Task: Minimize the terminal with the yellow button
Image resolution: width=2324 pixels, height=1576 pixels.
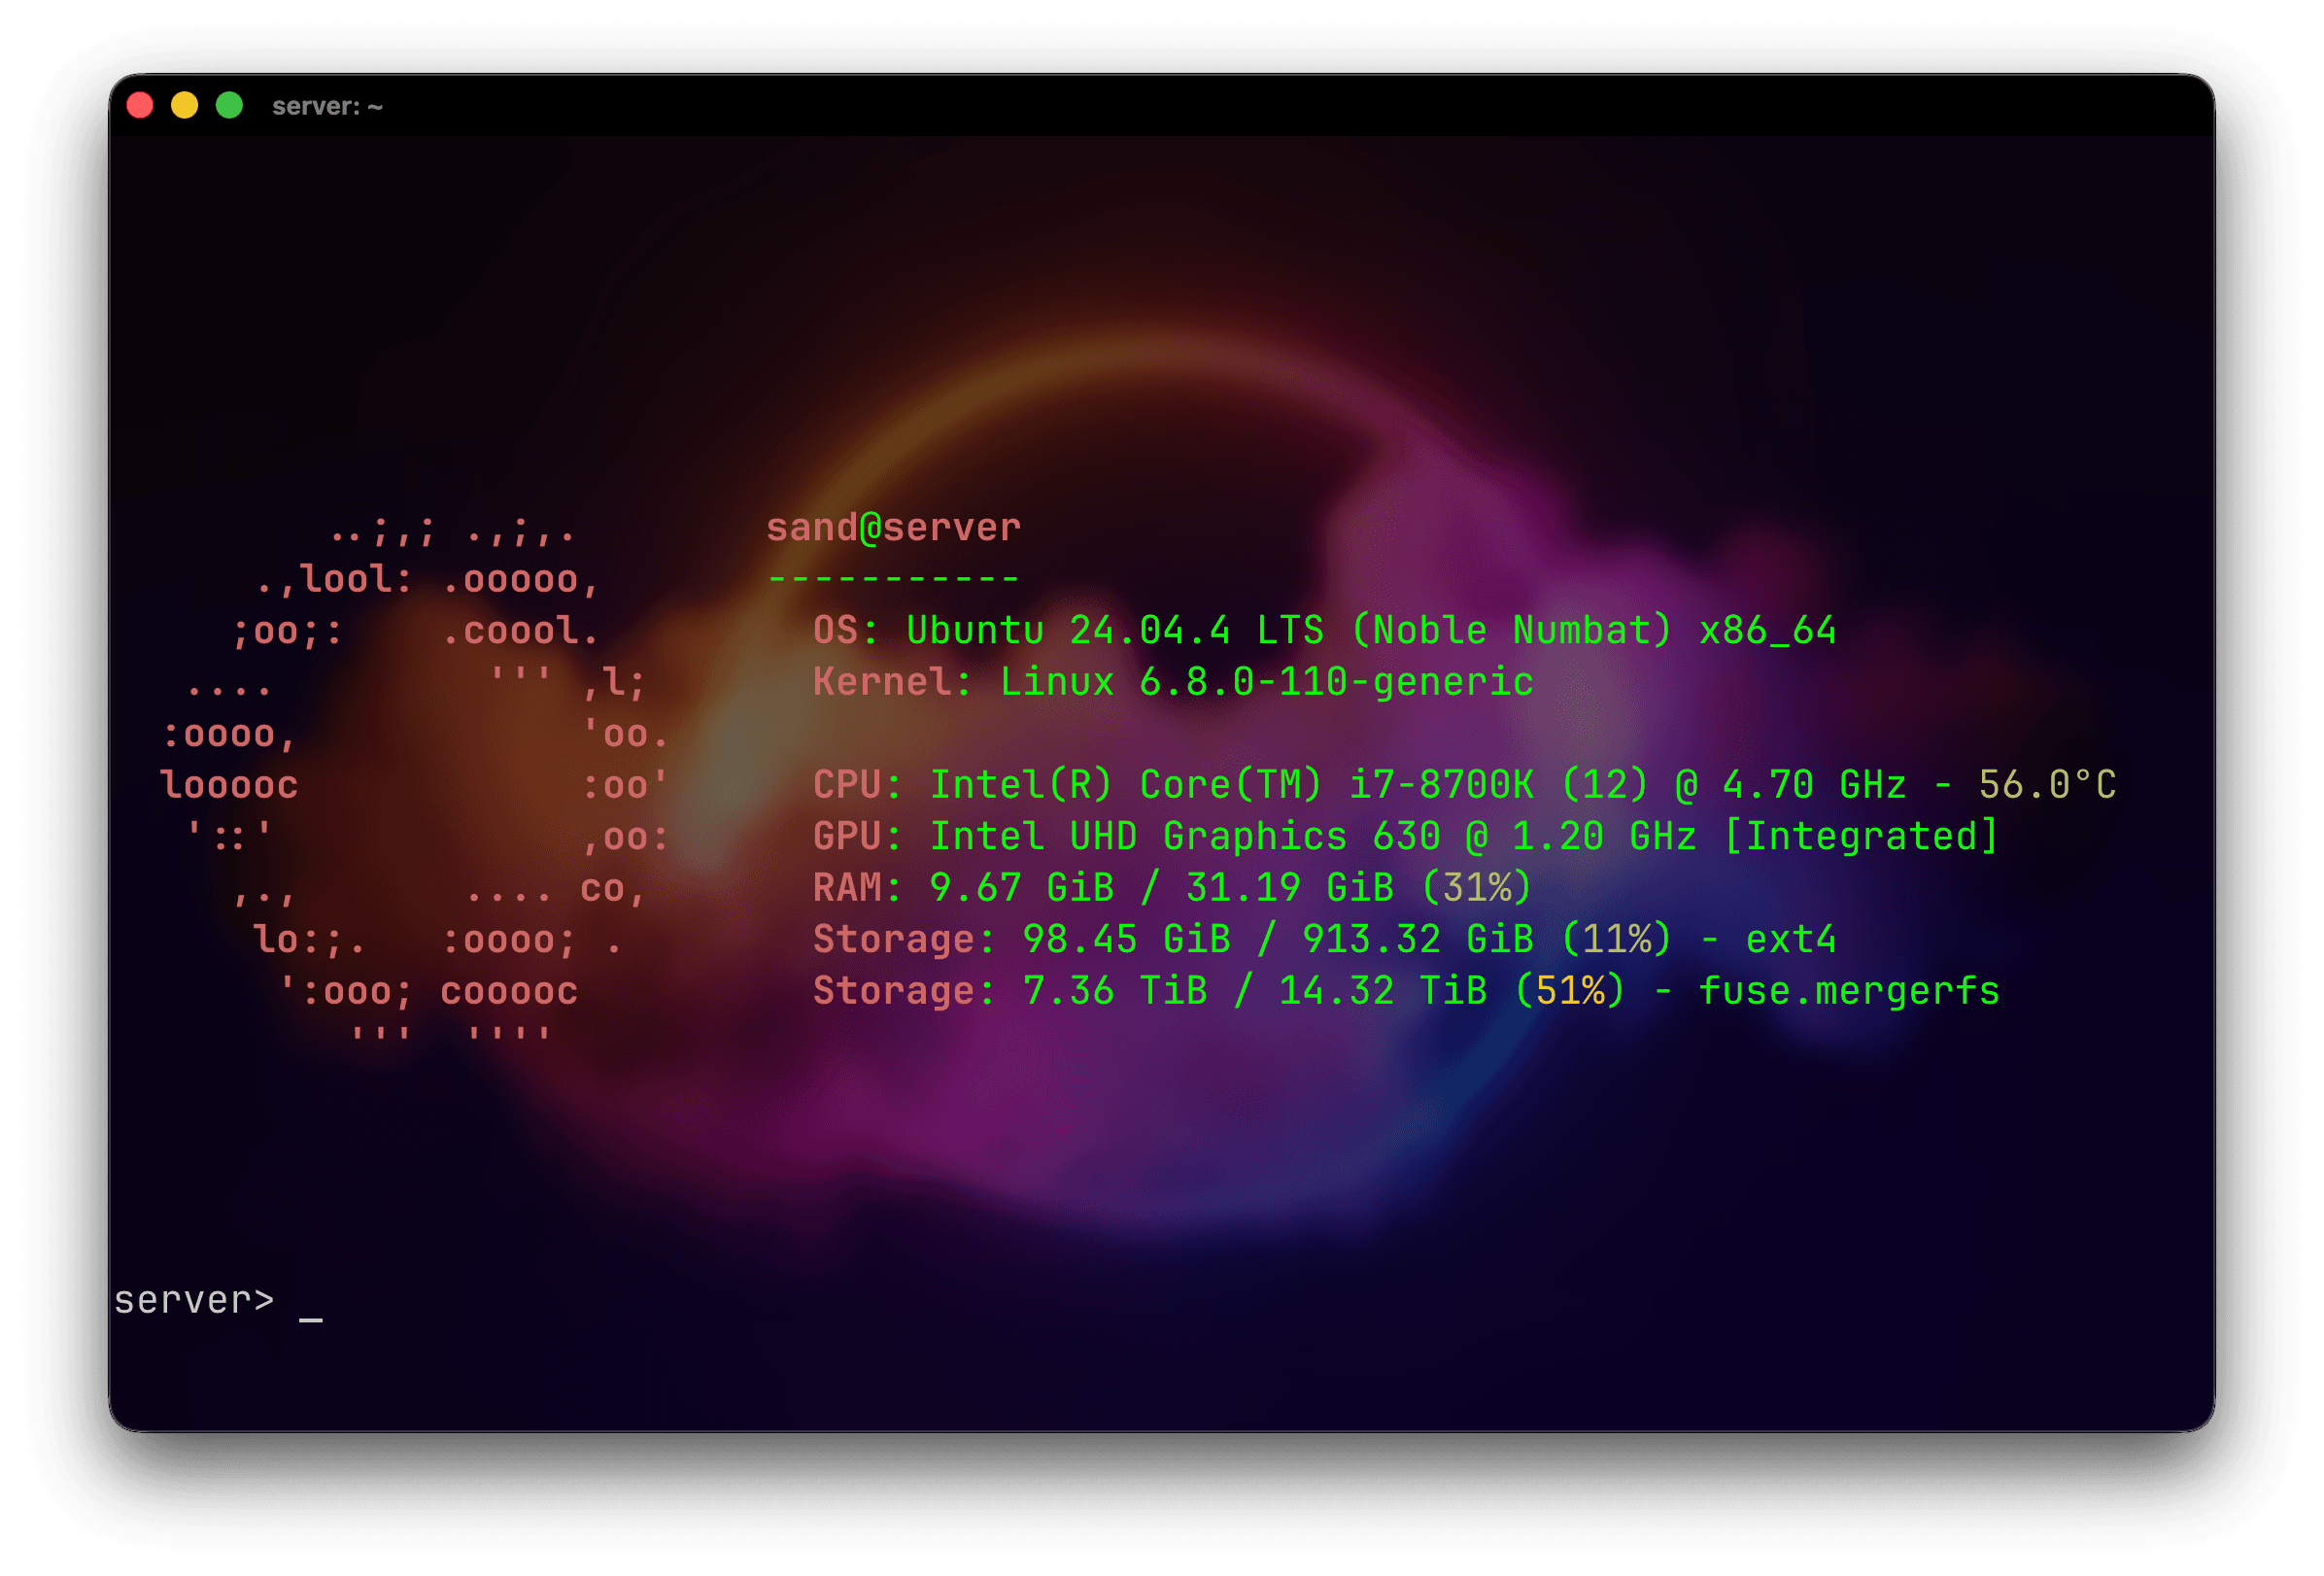Action: click(x=185, y=105)
